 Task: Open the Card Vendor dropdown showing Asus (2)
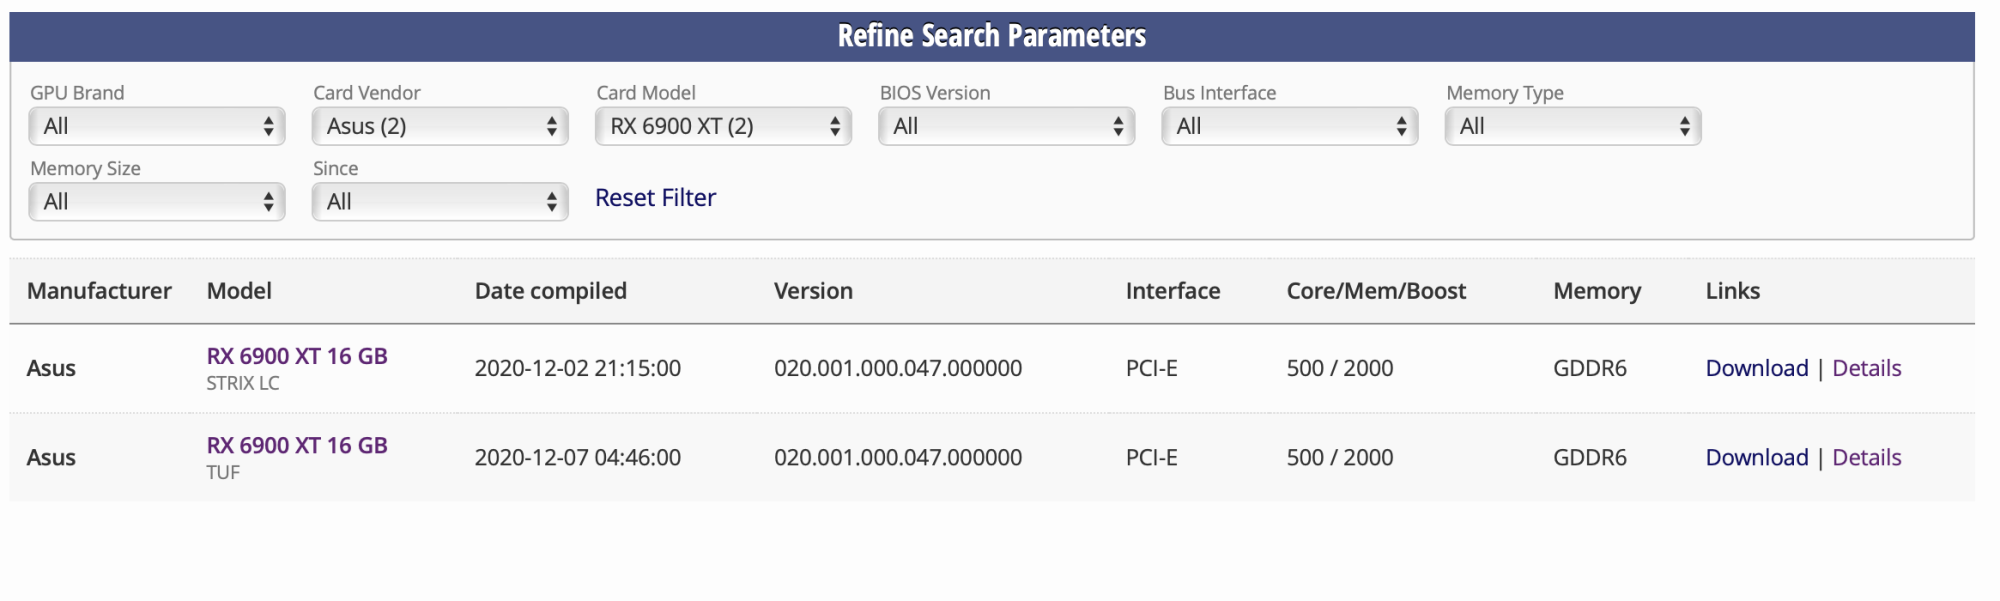pos(440,126)
